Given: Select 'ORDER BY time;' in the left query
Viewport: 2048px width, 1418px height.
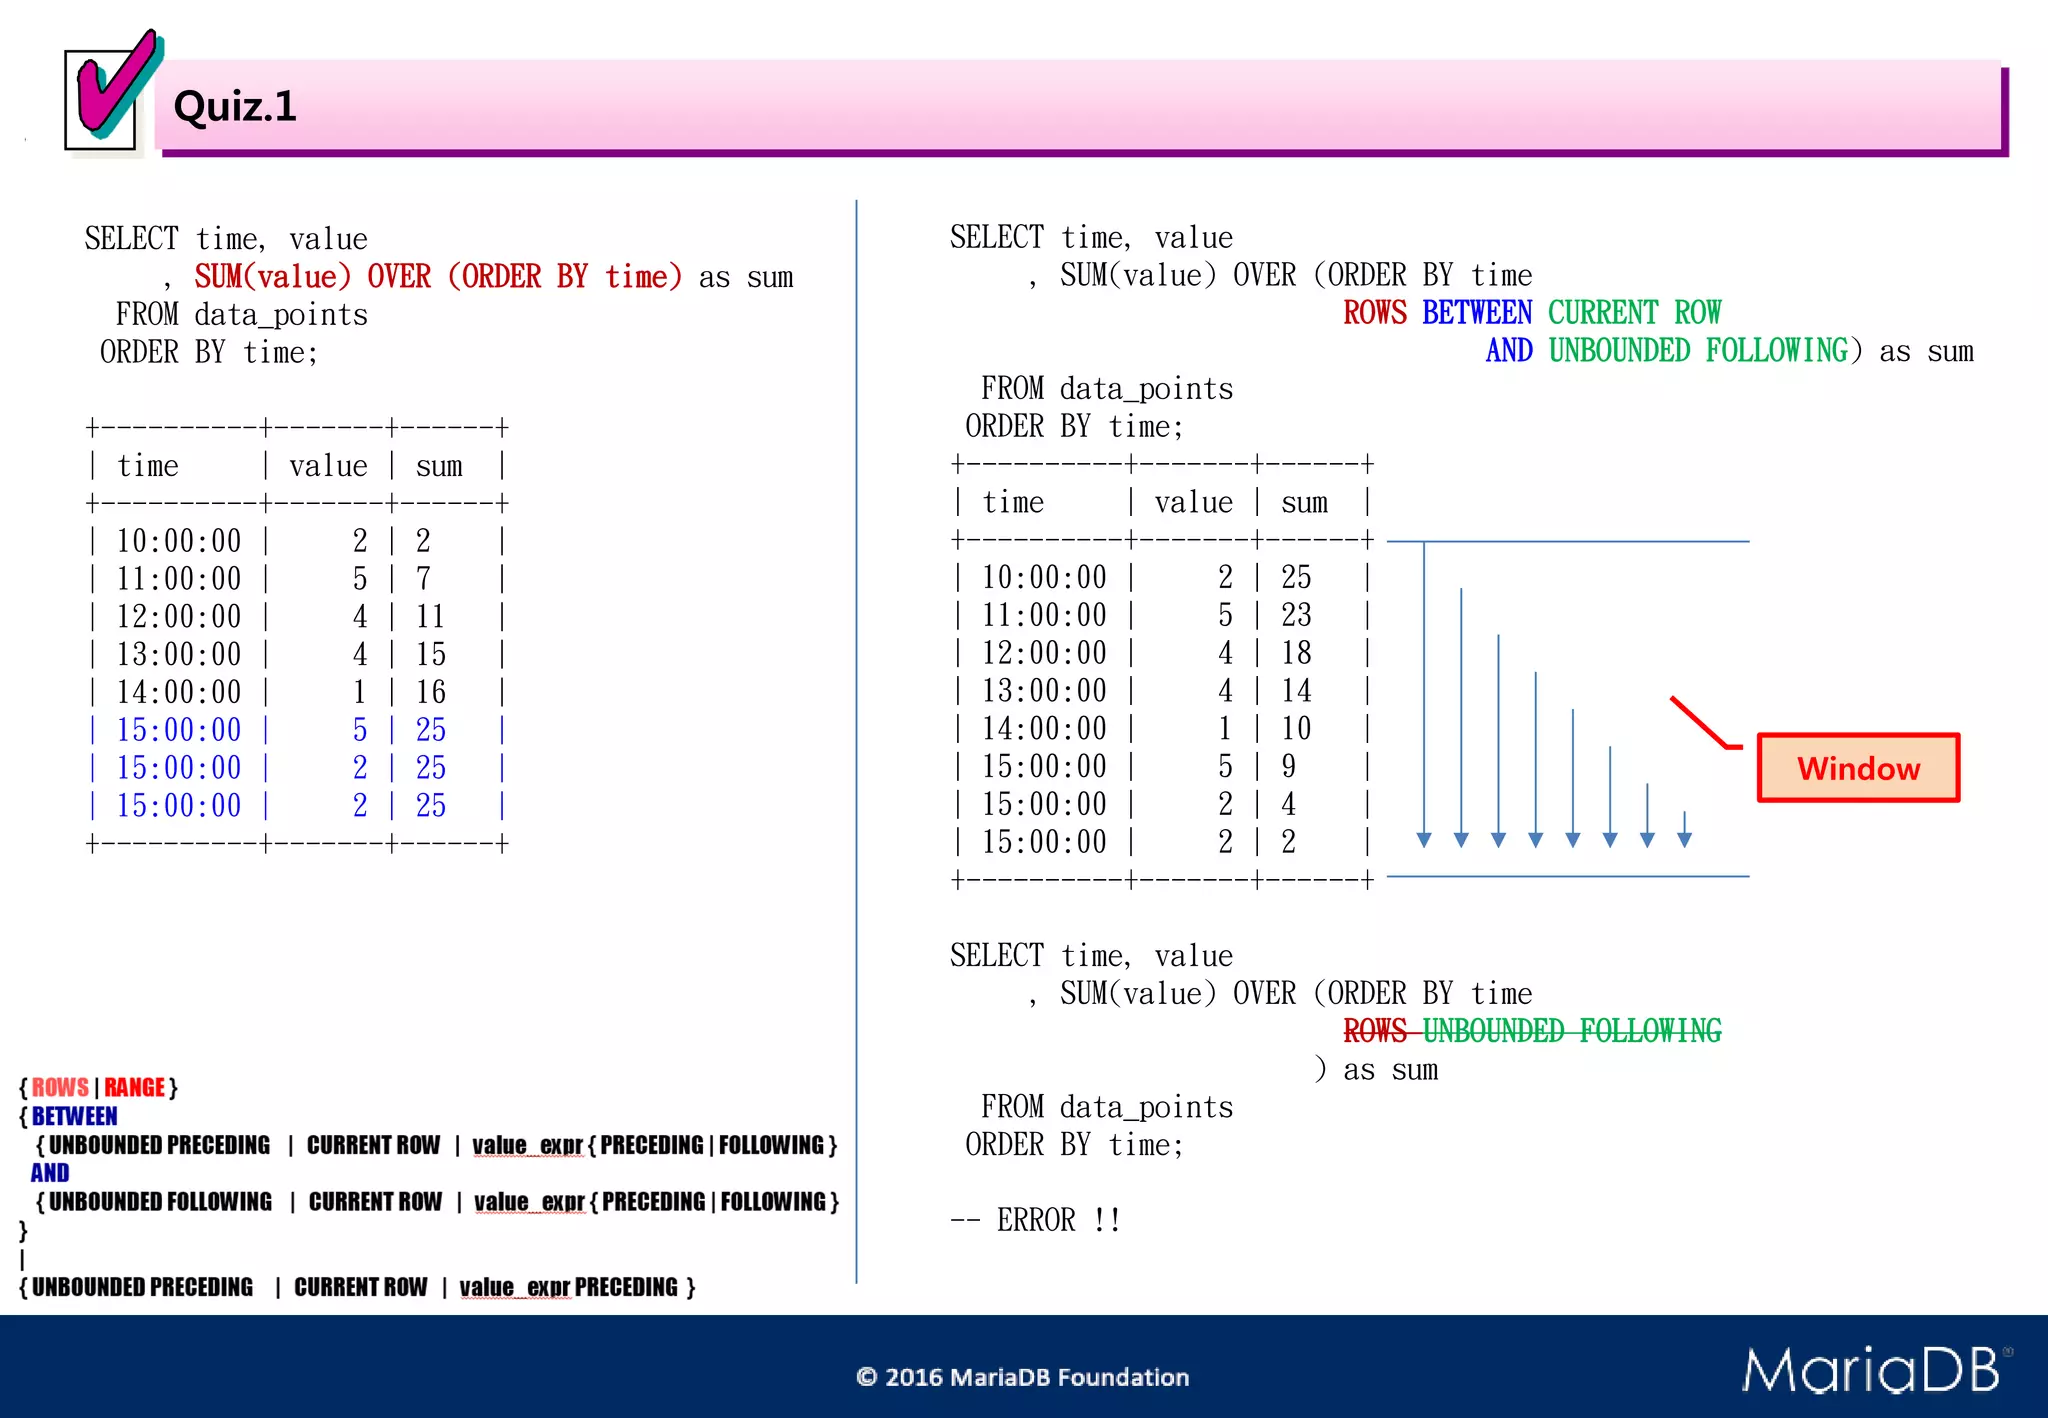Looking at the screenshot, I should [208, 352].
